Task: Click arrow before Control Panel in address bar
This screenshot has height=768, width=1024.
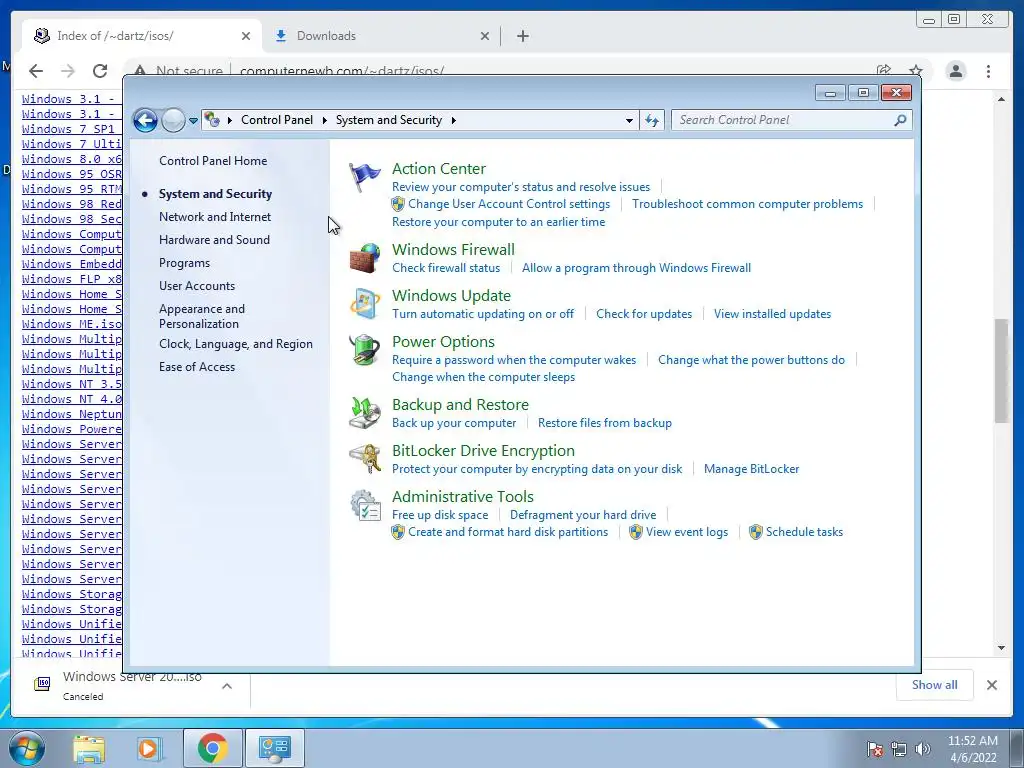Action: click(x=230, y=120)
